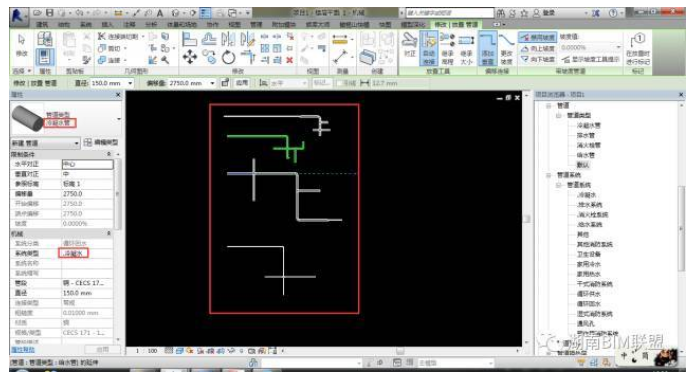The image size is (690, 375).
Task: Click Edit Type (编辑类型) button
Action: (x=101, y=143)
